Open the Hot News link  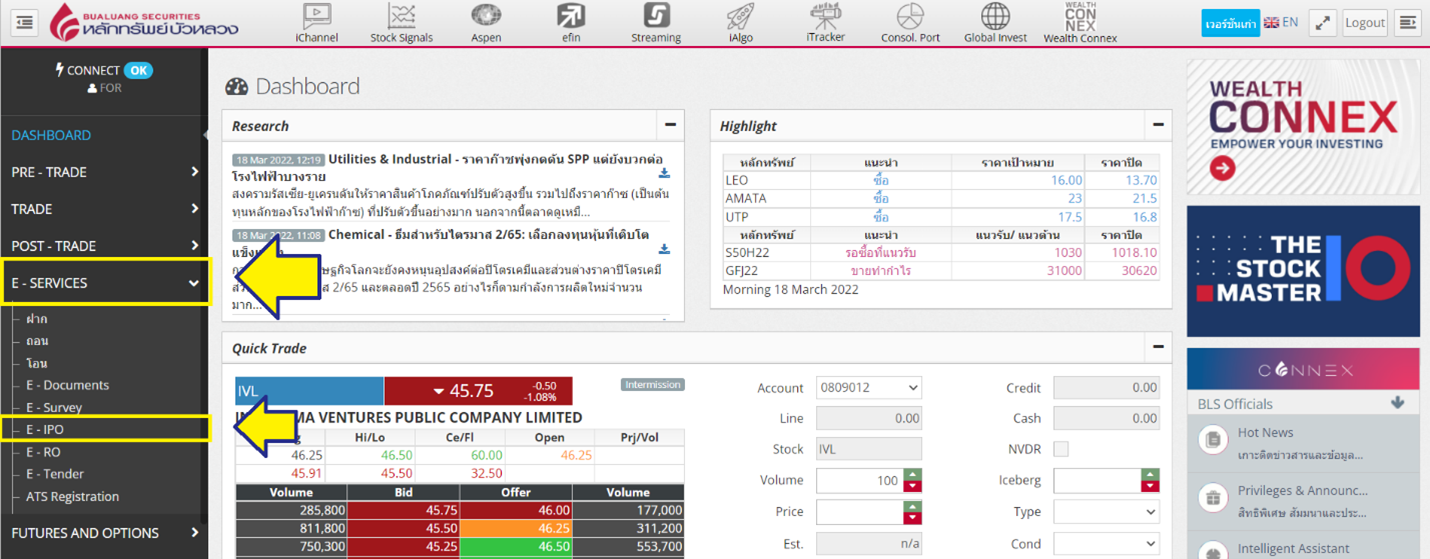click(x=1265, y=432)
